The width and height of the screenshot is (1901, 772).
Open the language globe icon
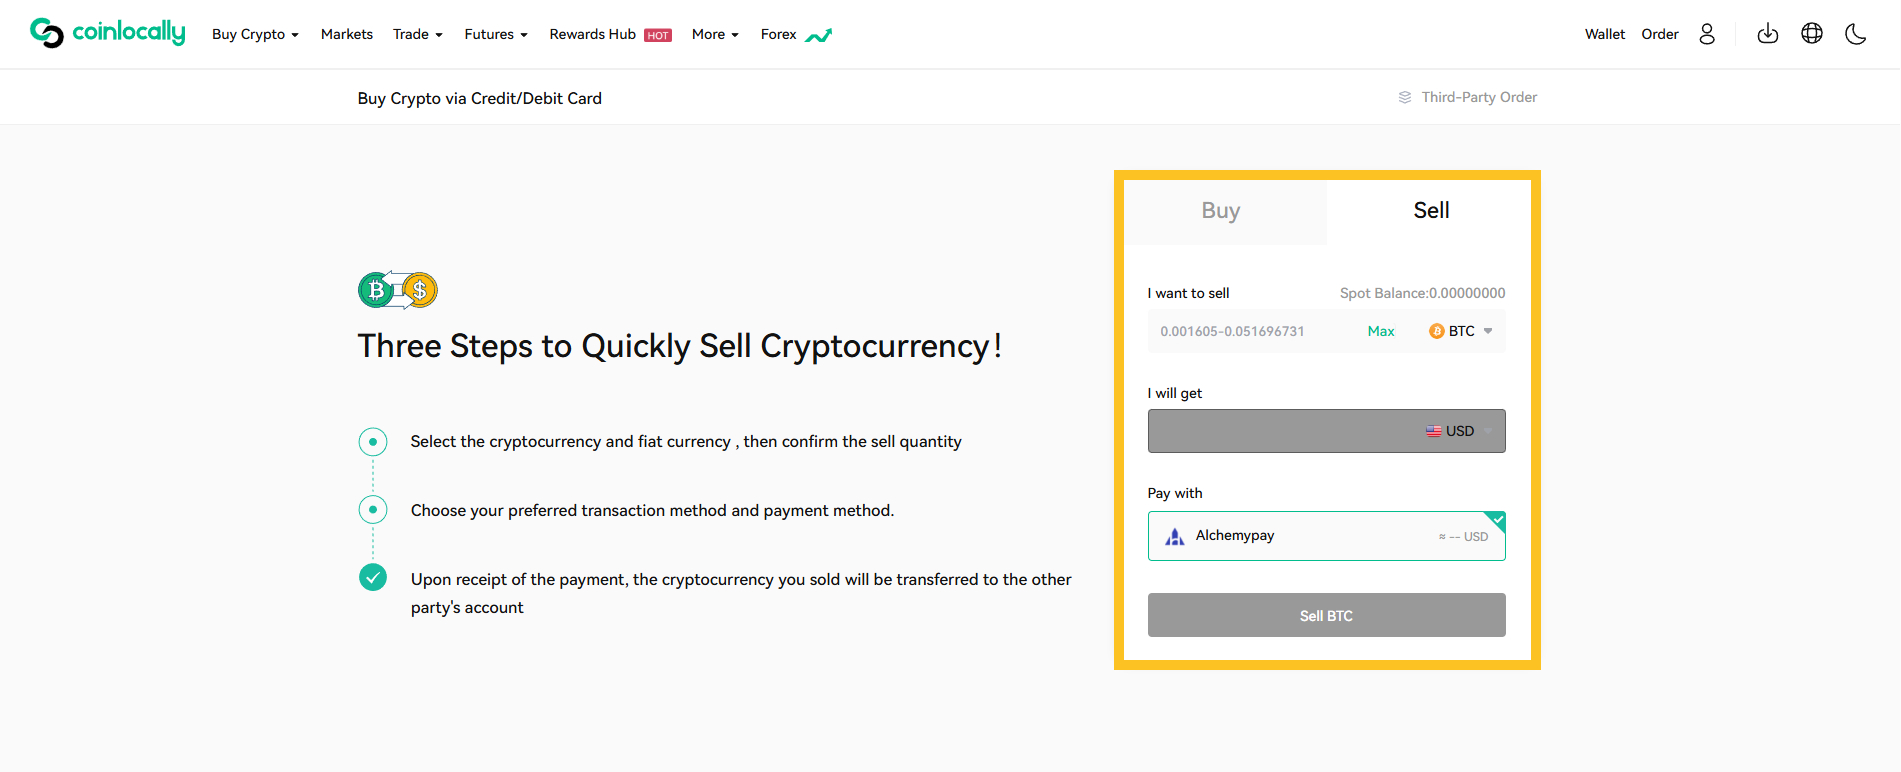(x=1812, y=34)
